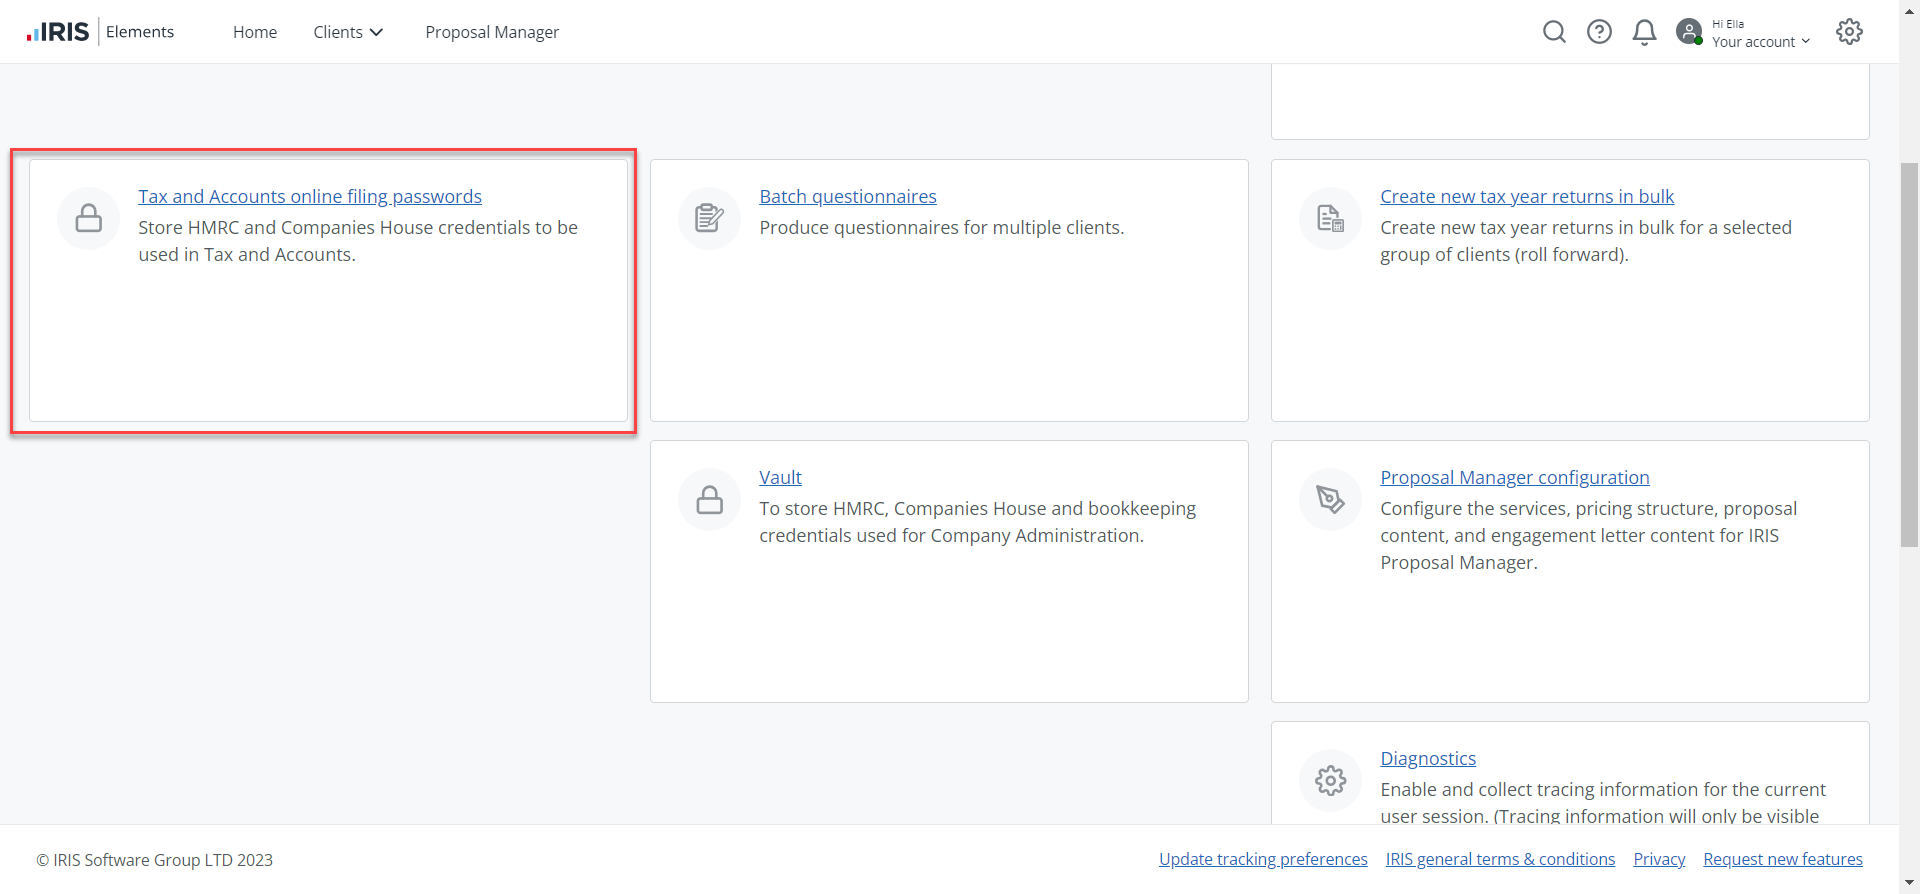Click the settings gear icon in header
This screenshot has height=894, width=1920.
tap(1849, 32)
